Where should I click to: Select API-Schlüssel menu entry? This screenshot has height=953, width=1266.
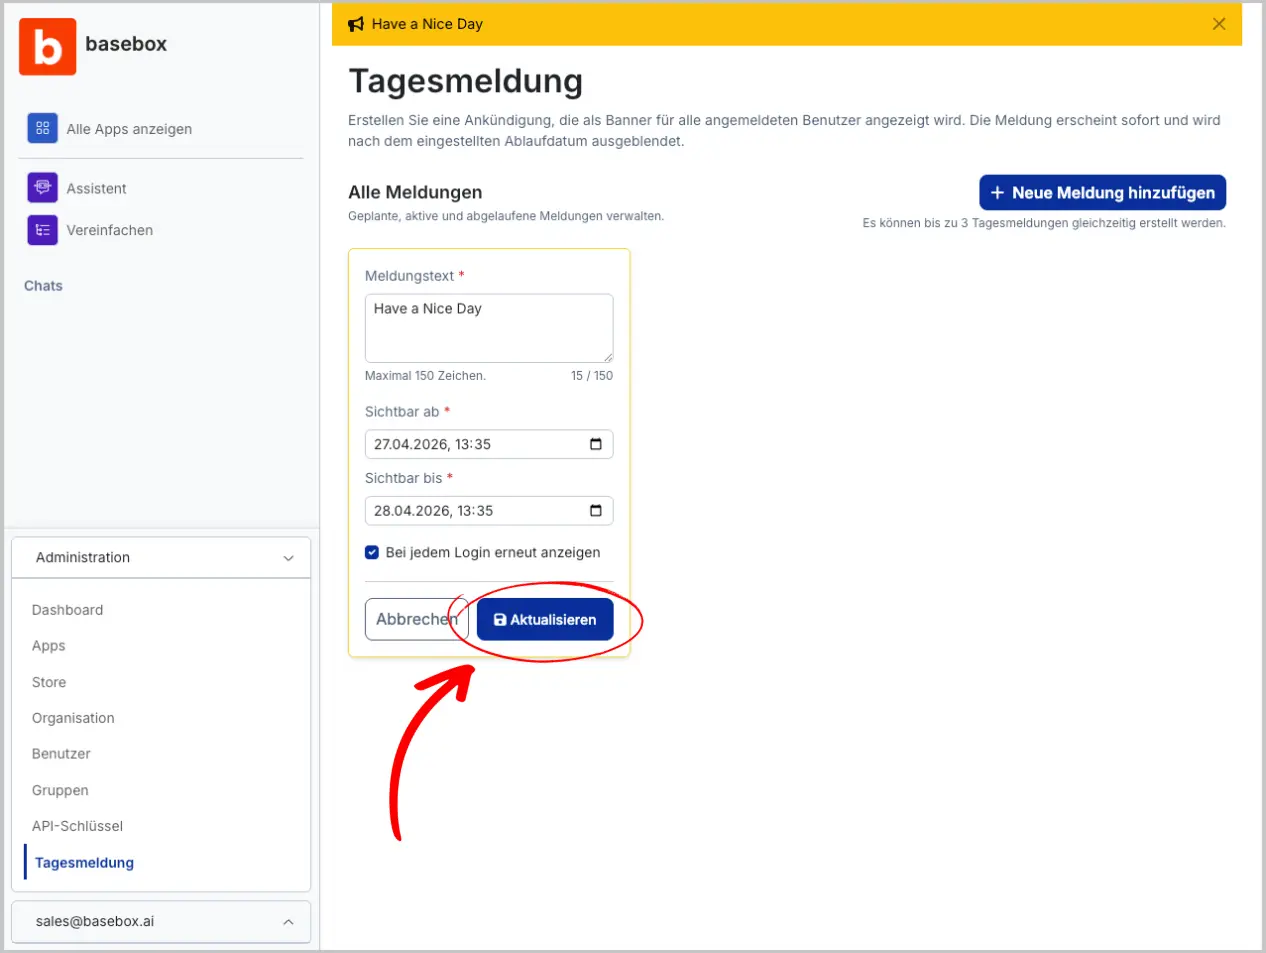pos(77,826)
